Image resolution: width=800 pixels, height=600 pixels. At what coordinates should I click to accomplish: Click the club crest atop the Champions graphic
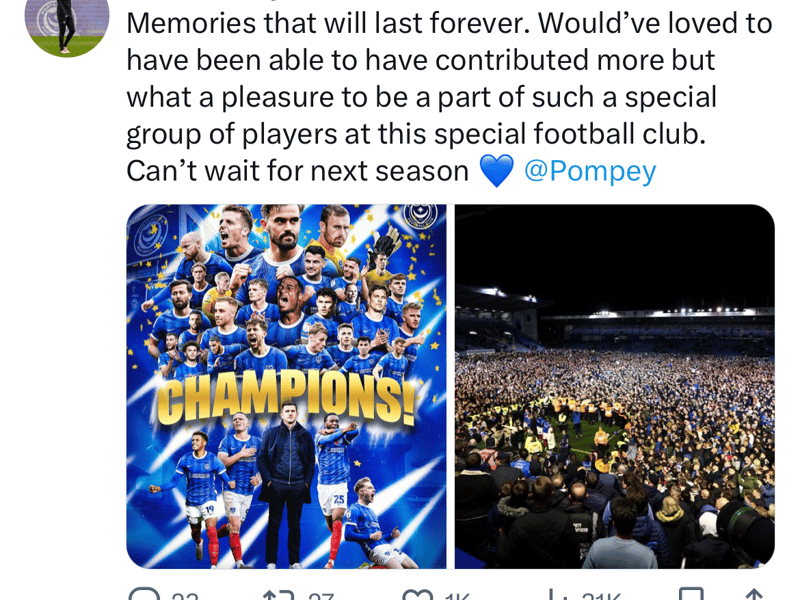(420, 216)
